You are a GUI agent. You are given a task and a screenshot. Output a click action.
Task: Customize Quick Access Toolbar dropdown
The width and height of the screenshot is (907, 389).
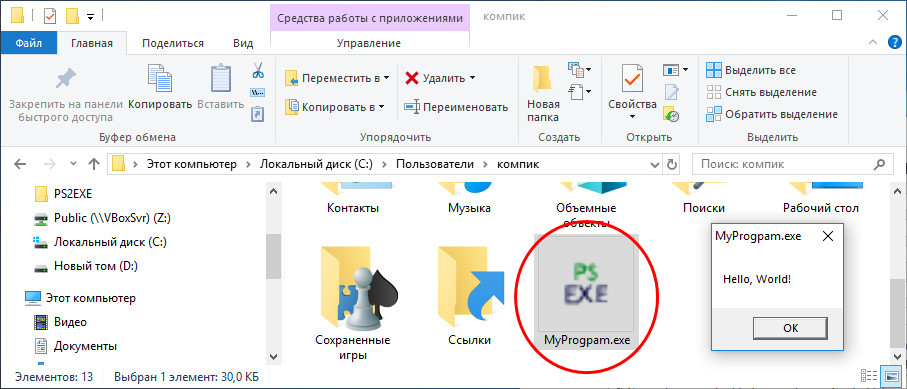[x=90, y=17]
